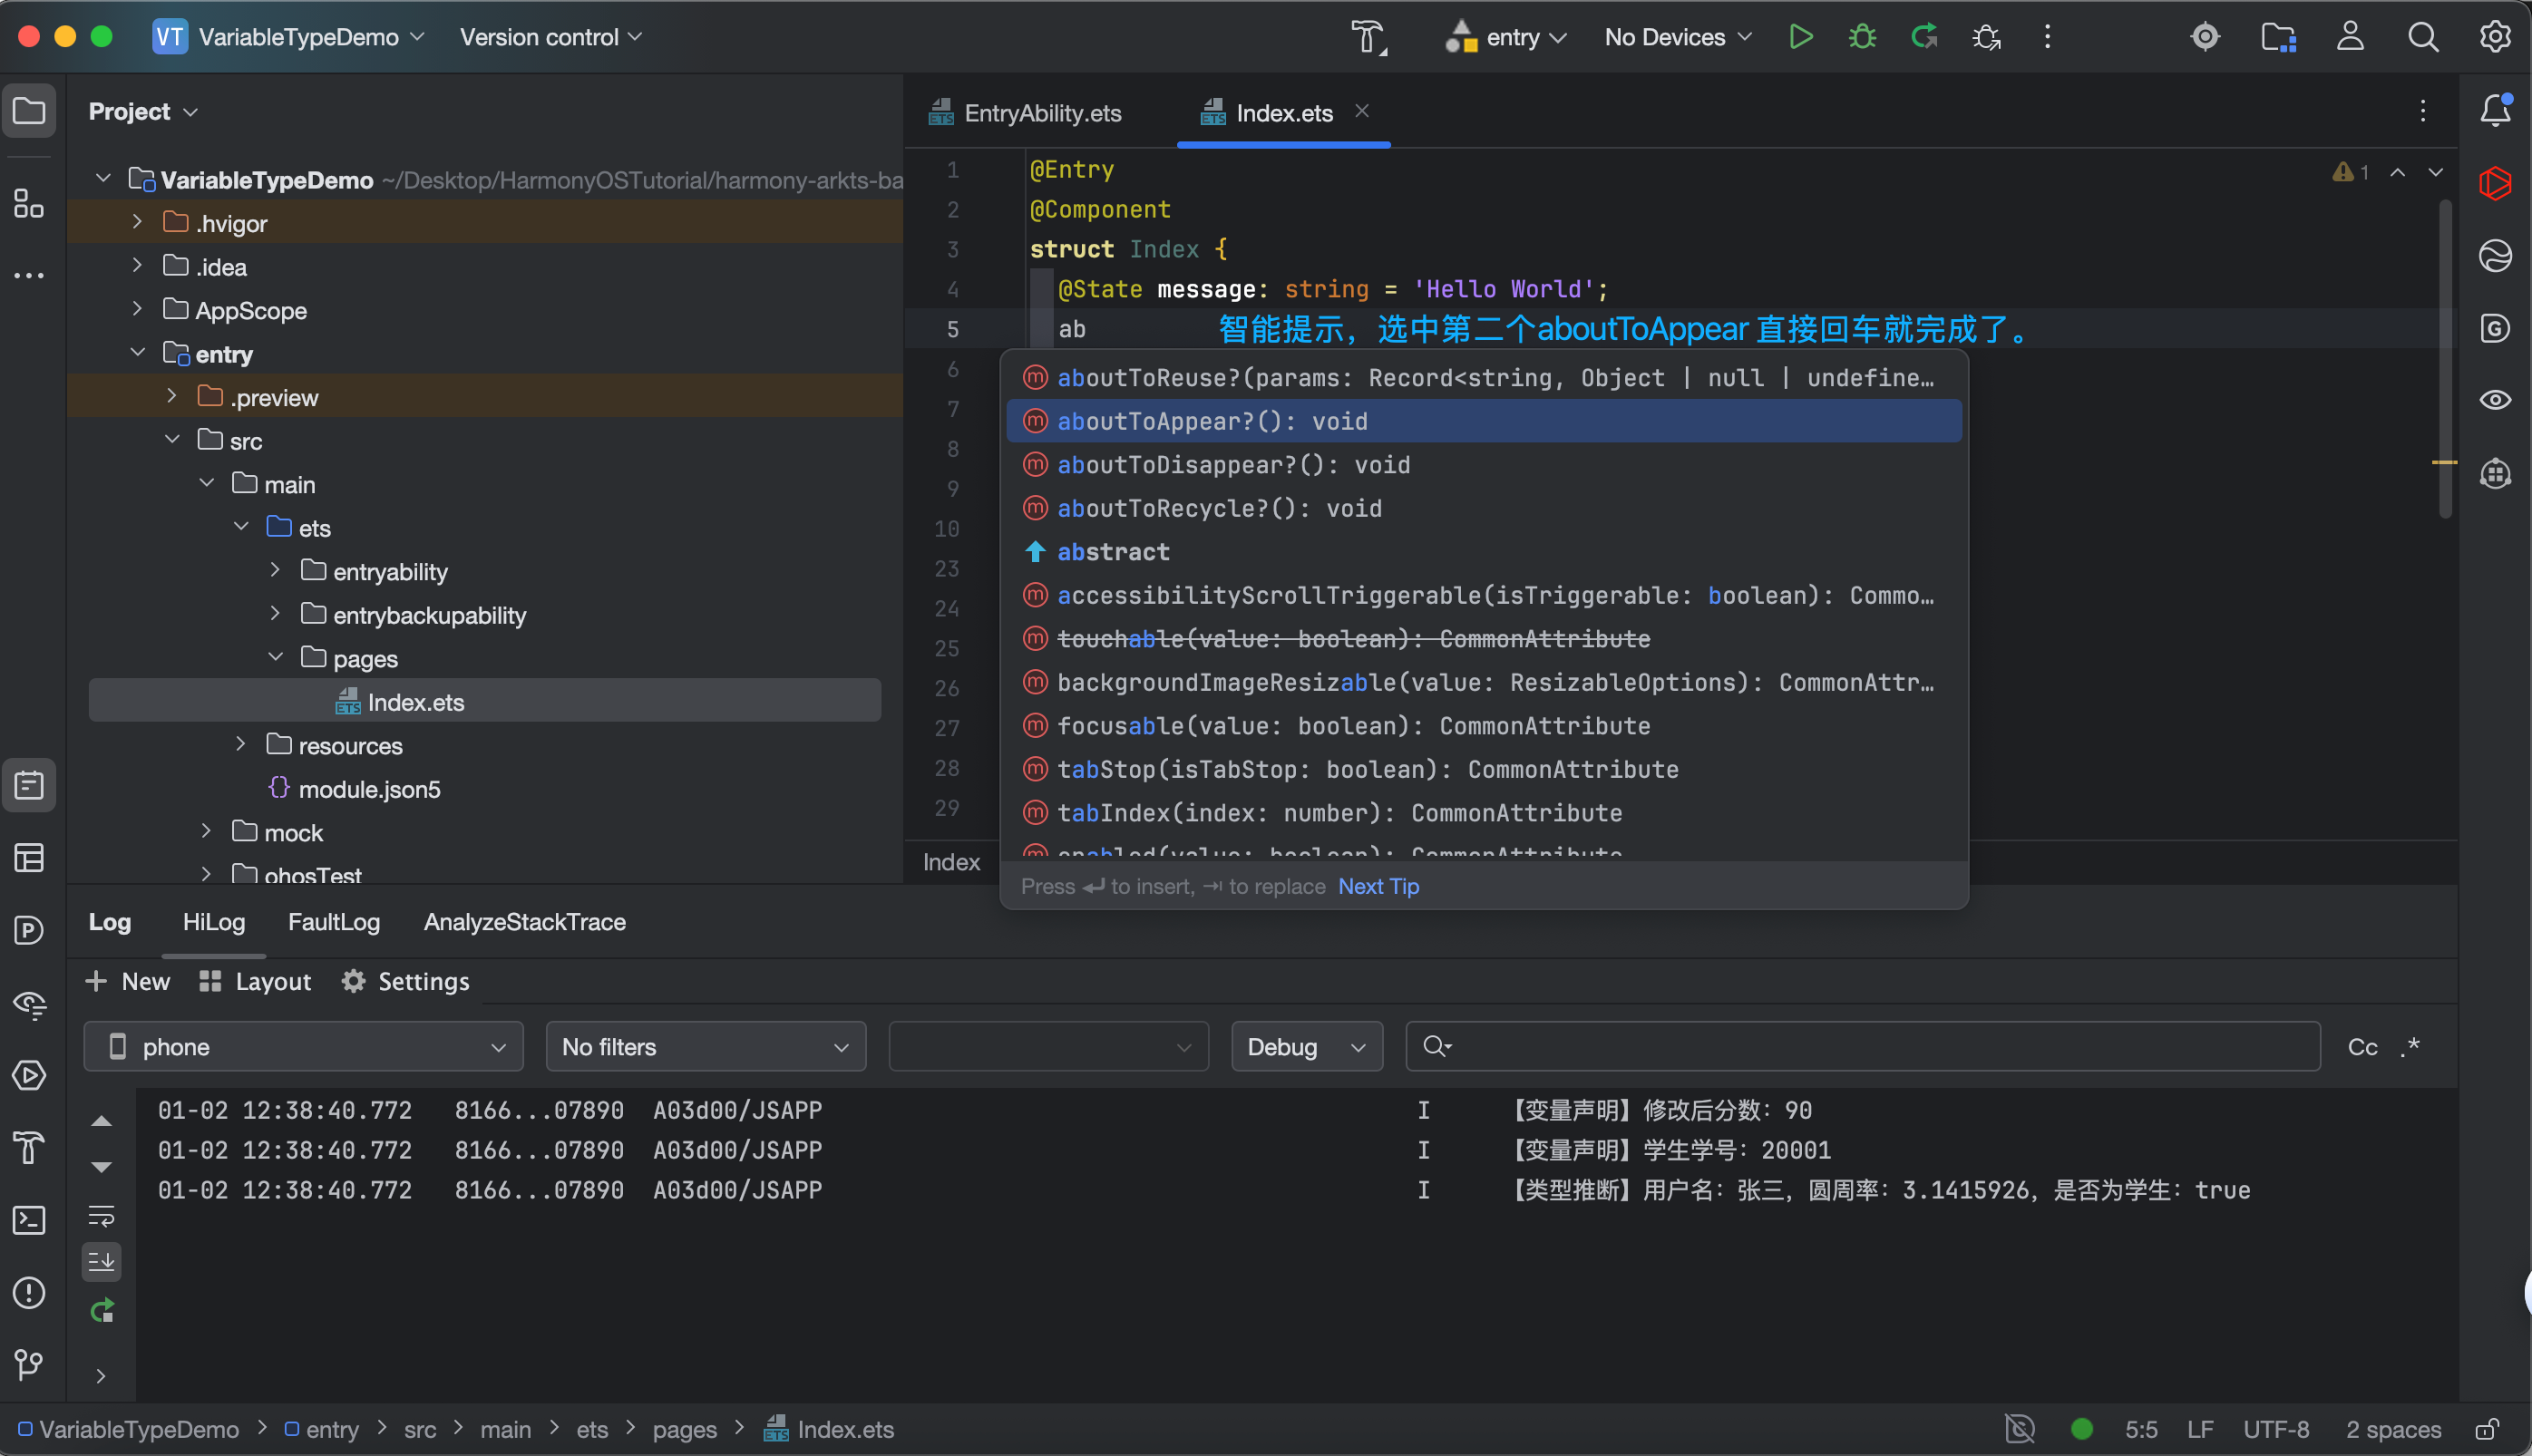The width and height of the screenshot is (2532, 1456).
Task: Open the phone device dropdown
Action: [303, 1047]
